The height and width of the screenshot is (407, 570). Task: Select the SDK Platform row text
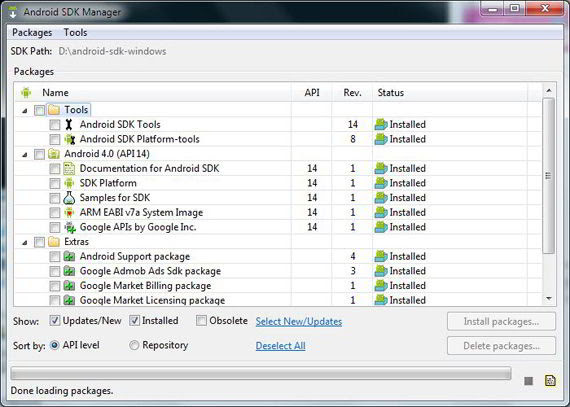tap(108, 183)
